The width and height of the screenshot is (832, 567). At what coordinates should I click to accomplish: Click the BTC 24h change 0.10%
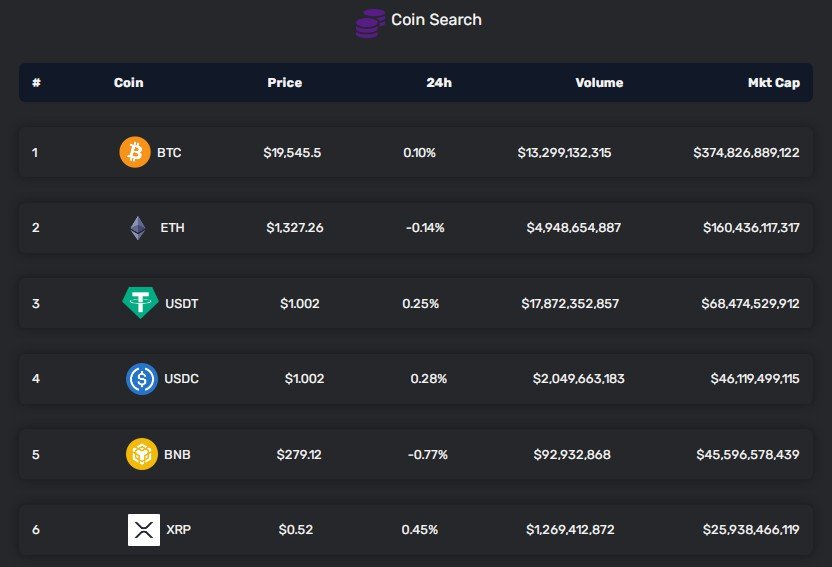click(x=419, y=153)
